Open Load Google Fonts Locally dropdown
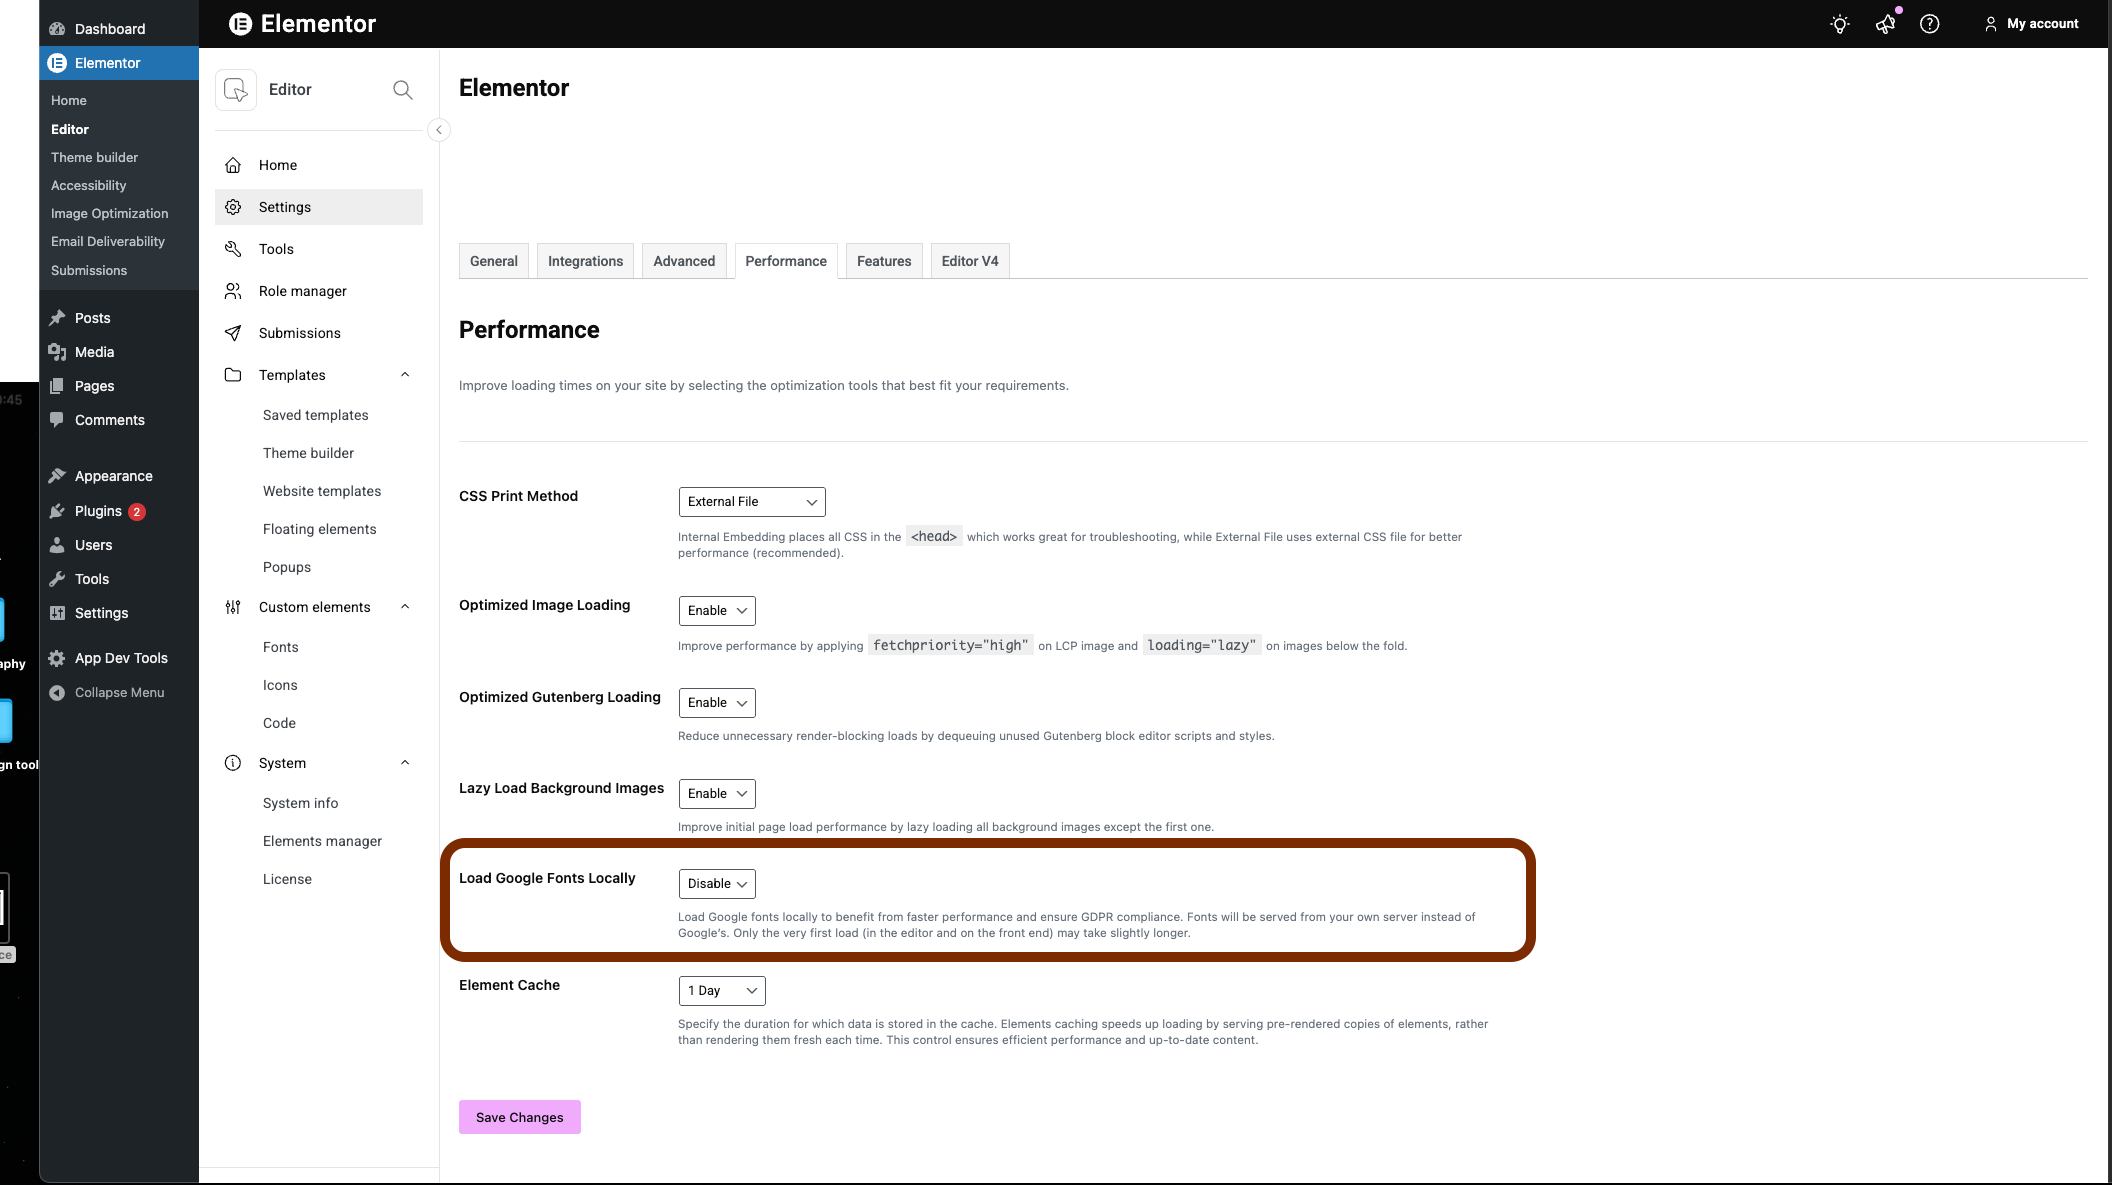Screen dimensions: 2112x1185 coord(717,884)
